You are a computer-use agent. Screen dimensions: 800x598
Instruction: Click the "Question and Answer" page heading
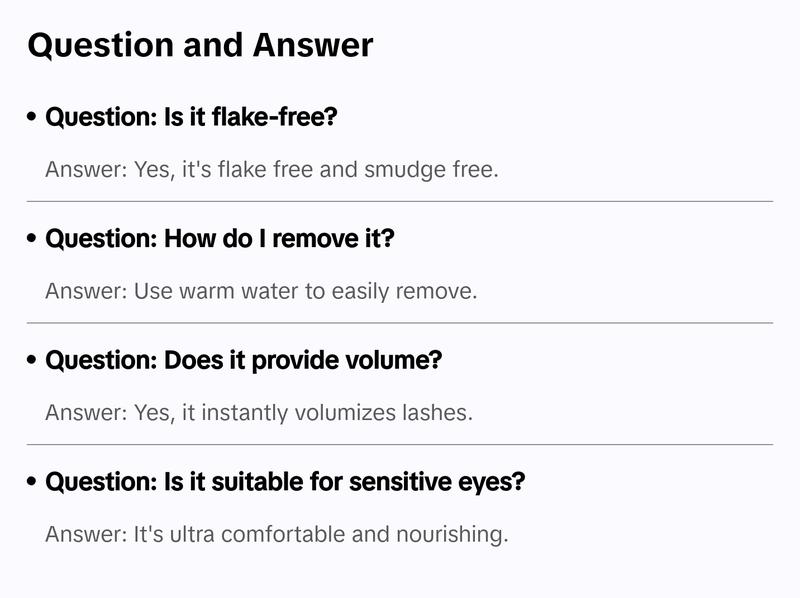pos(200,45)
